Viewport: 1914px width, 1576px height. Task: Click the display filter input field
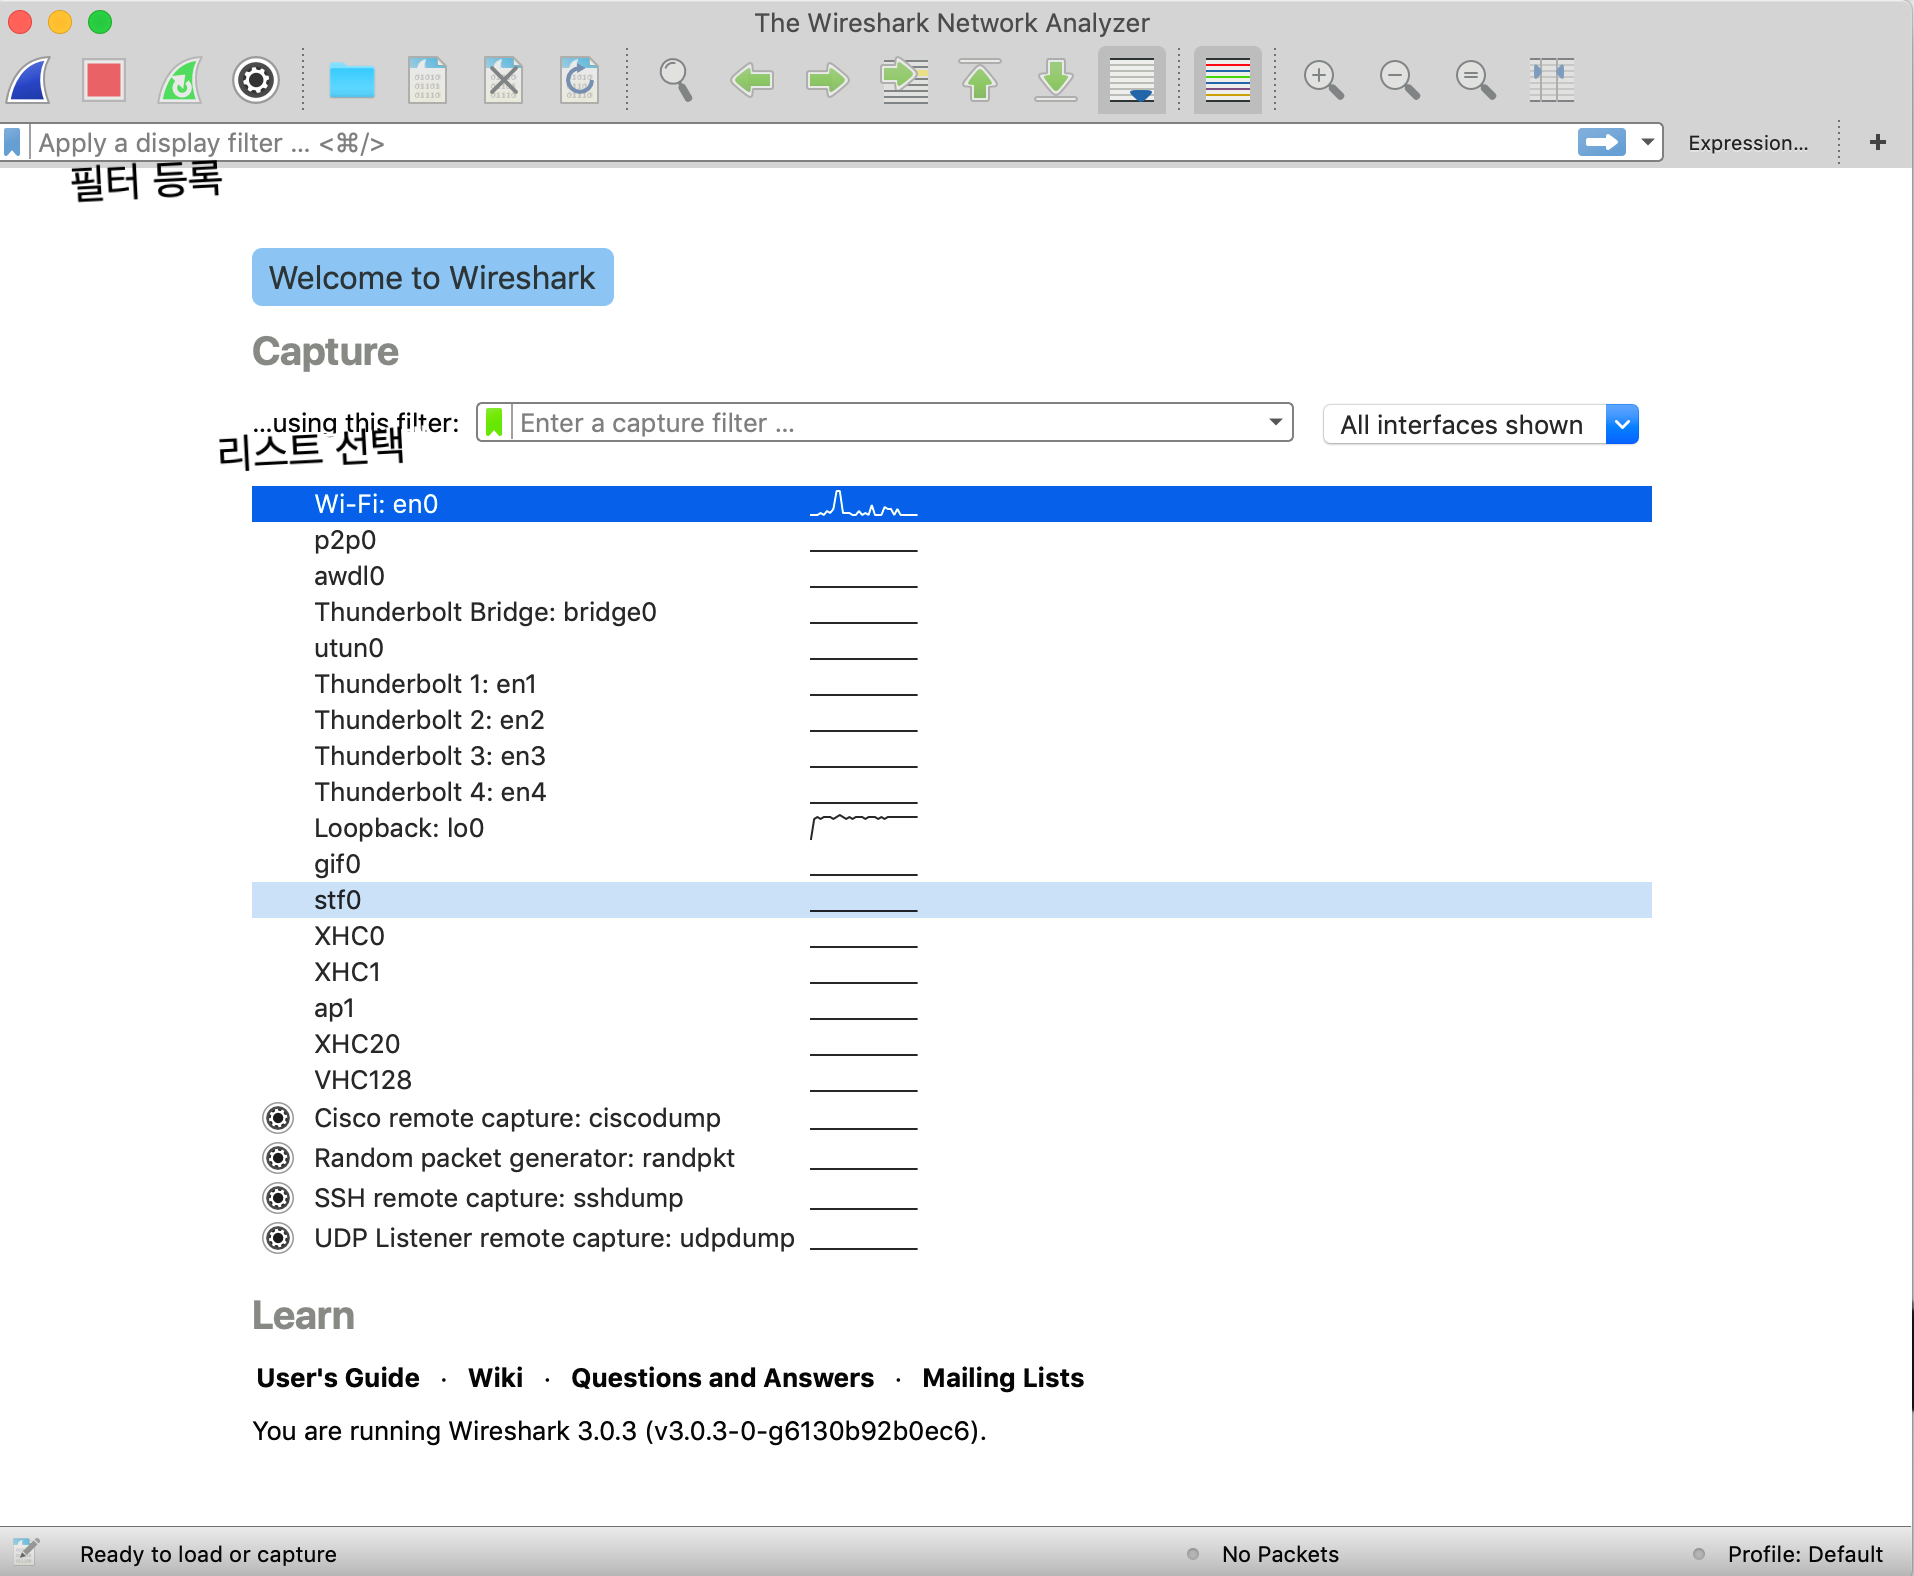click(x=800, y=142)
